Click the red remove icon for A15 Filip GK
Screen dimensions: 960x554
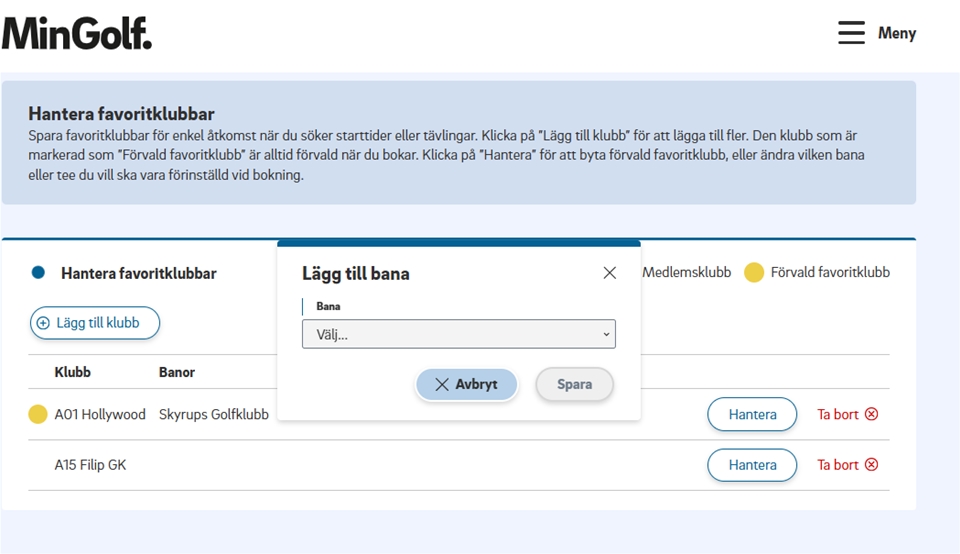871,465
